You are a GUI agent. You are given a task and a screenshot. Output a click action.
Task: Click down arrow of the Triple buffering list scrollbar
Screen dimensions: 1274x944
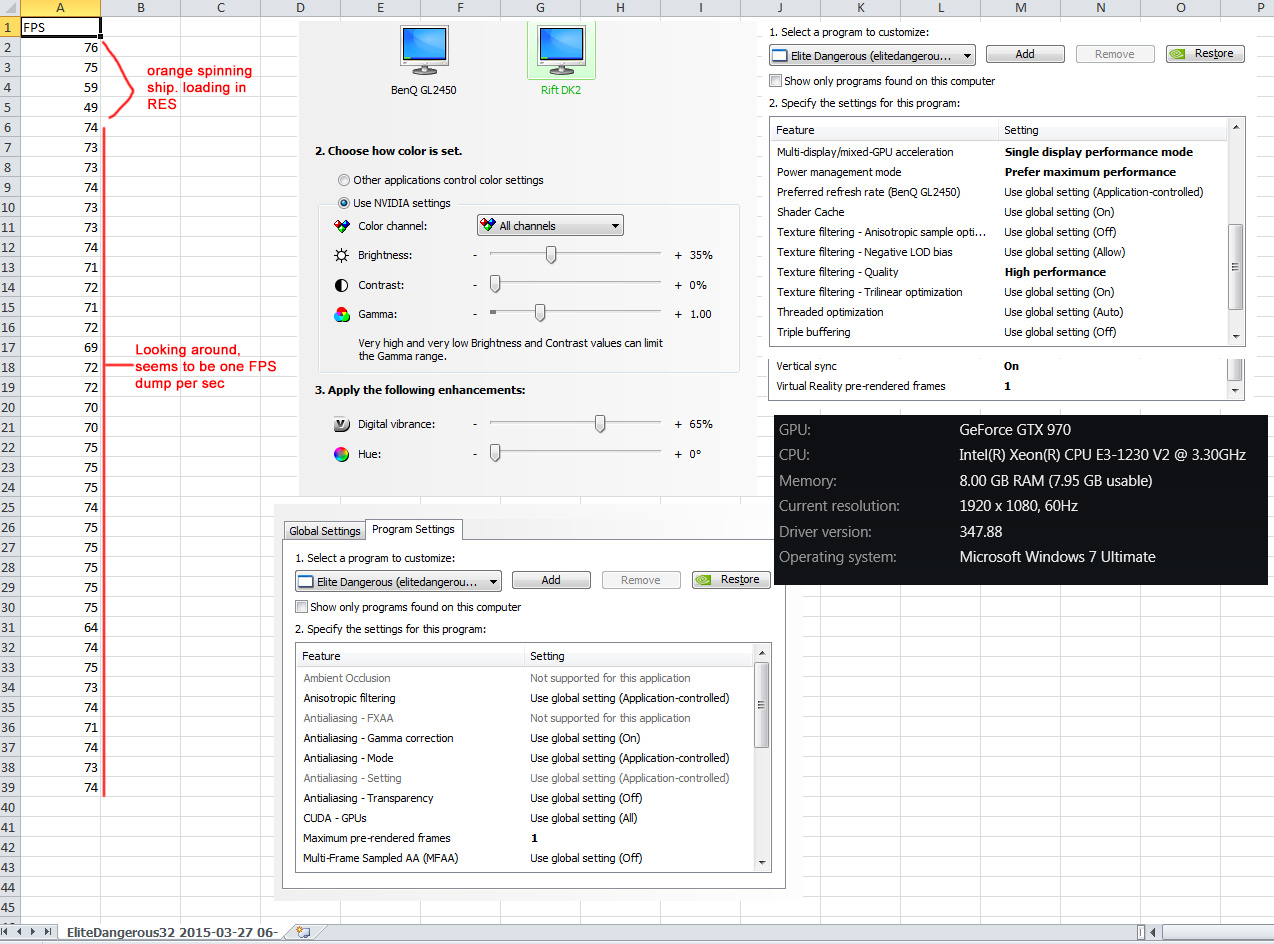click(x=1237, y=337)
